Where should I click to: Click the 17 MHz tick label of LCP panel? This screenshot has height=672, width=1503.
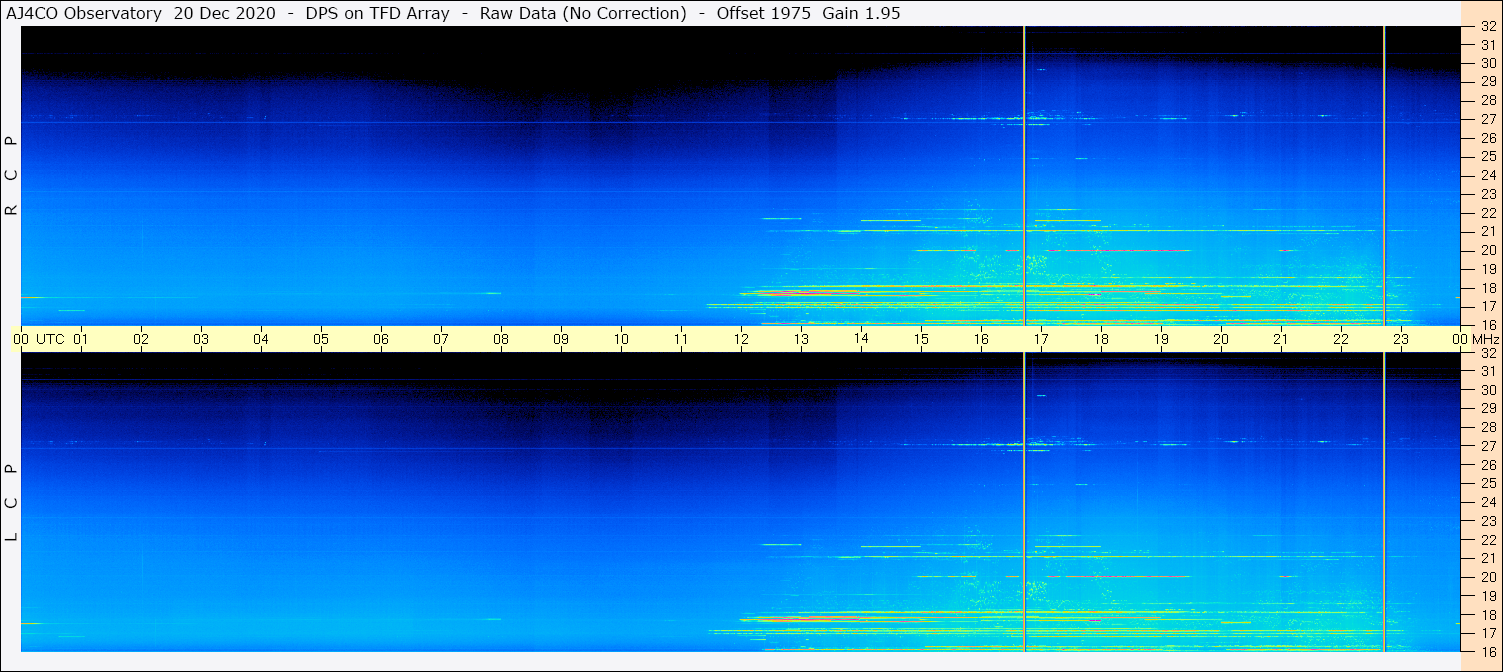click(x=1488, y=633)
